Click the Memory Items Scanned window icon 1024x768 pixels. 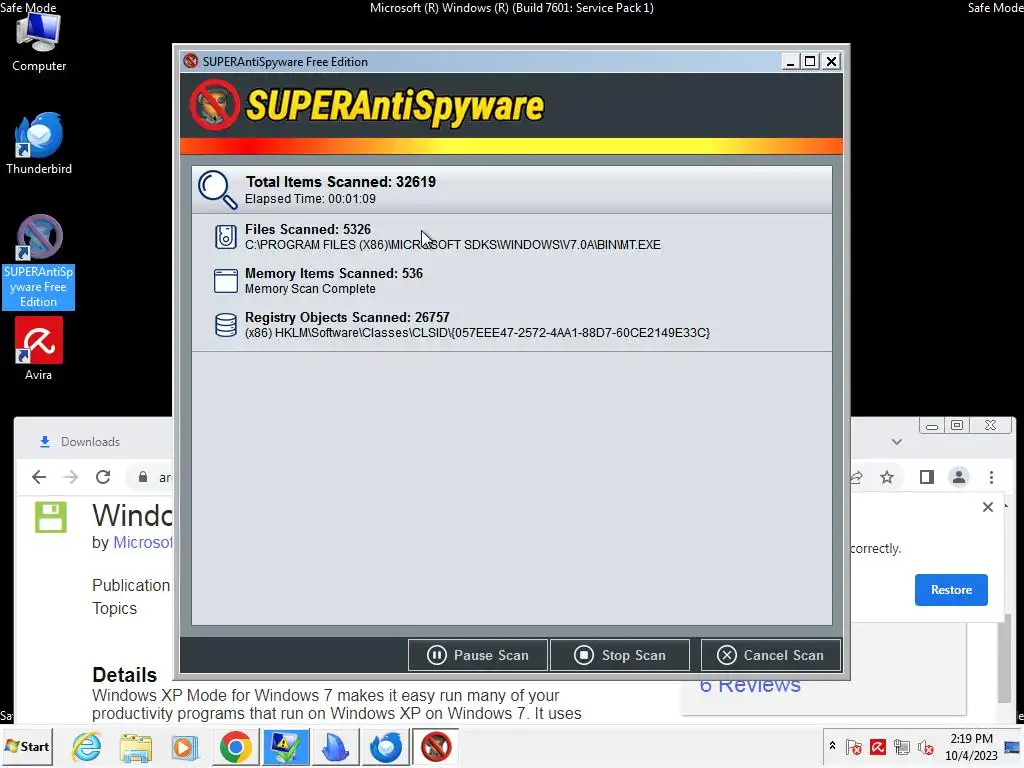point(226,281)
